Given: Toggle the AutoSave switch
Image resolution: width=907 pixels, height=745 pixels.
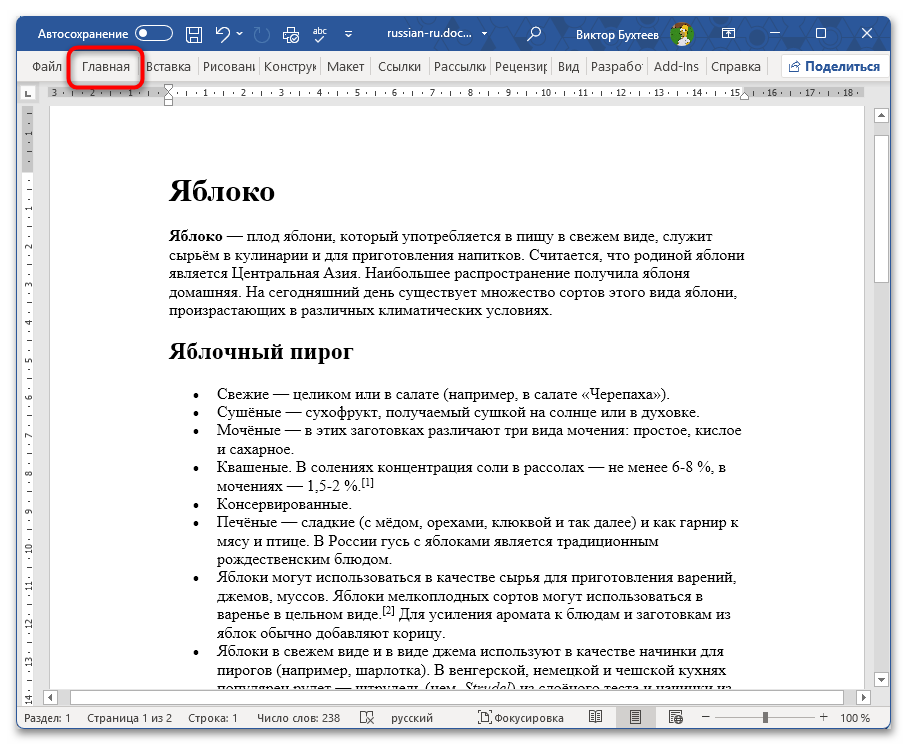Looking at the screenshot, I should click(154, 34).
